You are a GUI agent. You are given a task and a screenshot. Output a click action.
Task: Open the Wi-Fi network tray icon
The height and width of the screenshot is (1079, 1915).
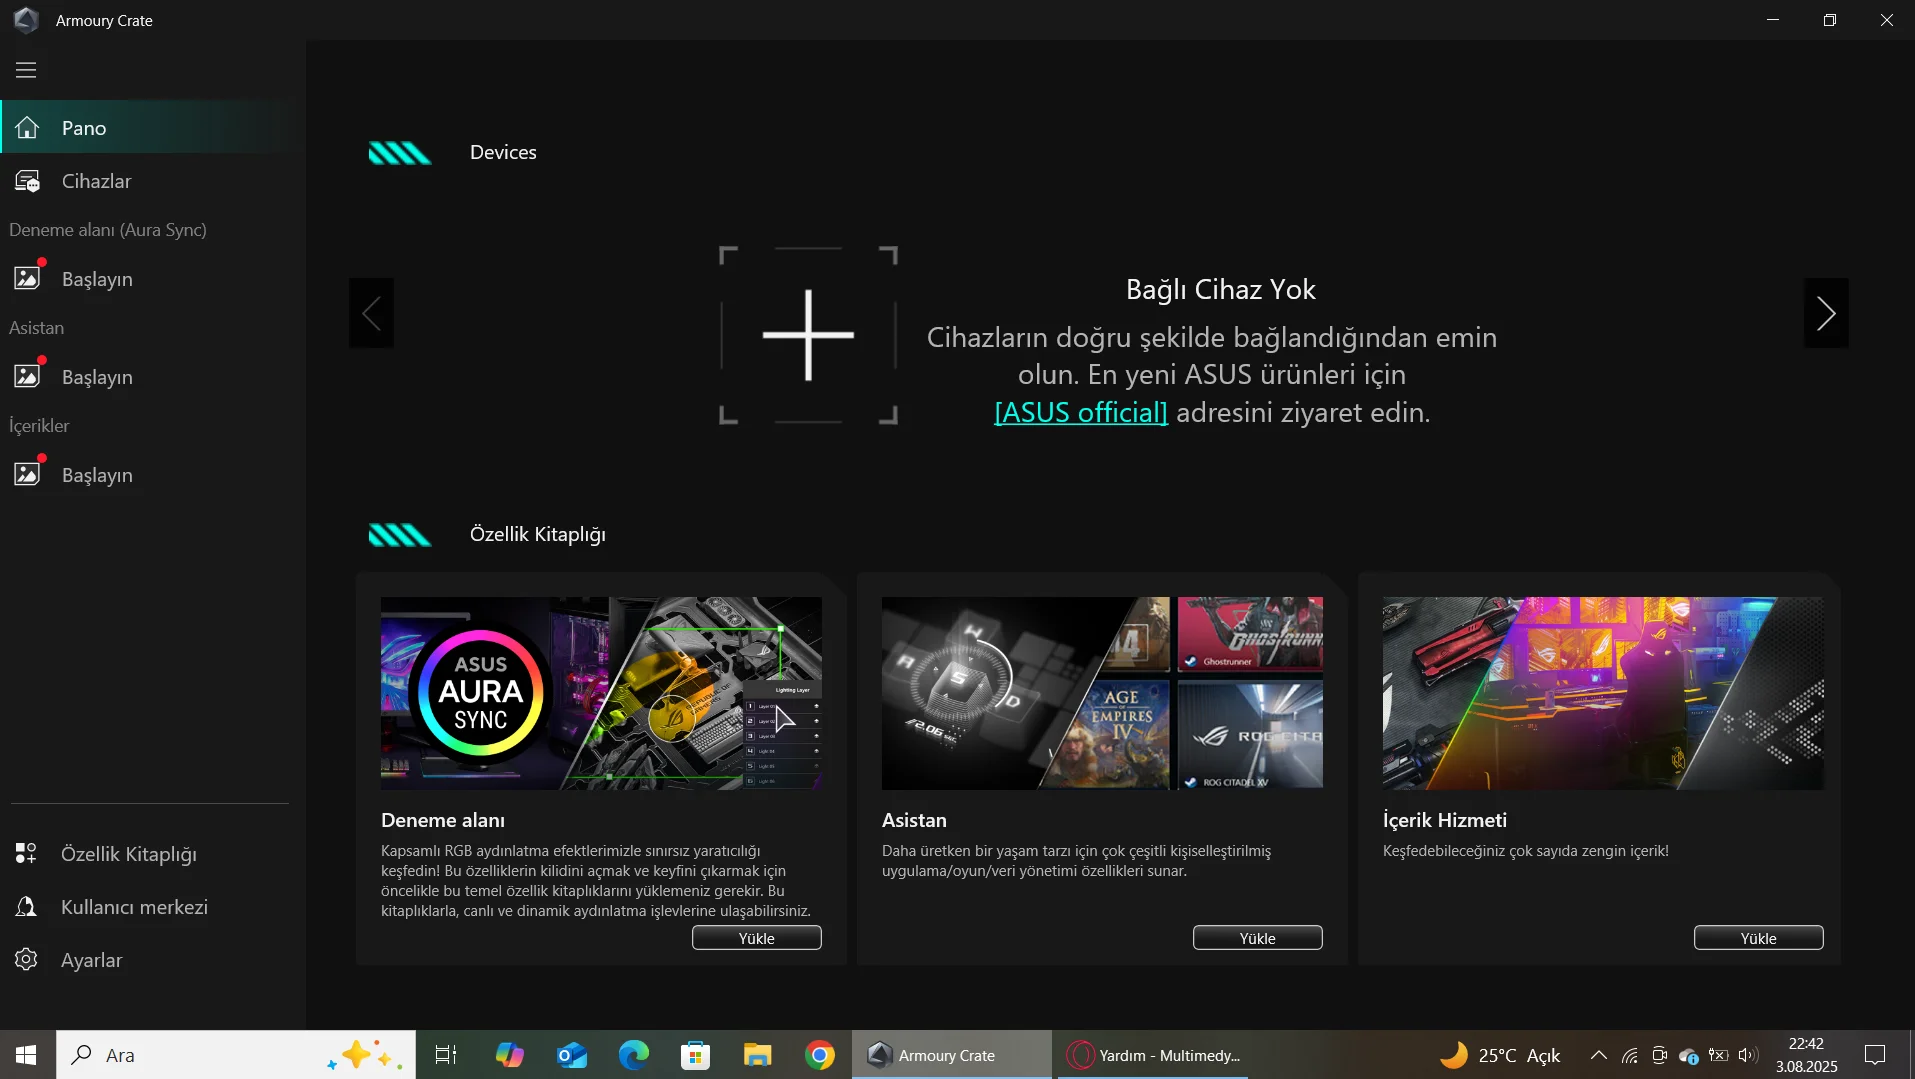pos(1630,1055)
